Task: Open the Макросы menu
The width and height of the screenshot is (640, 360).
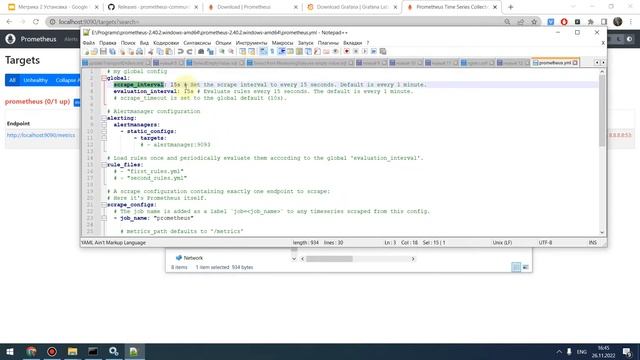Action: (282, 43)
